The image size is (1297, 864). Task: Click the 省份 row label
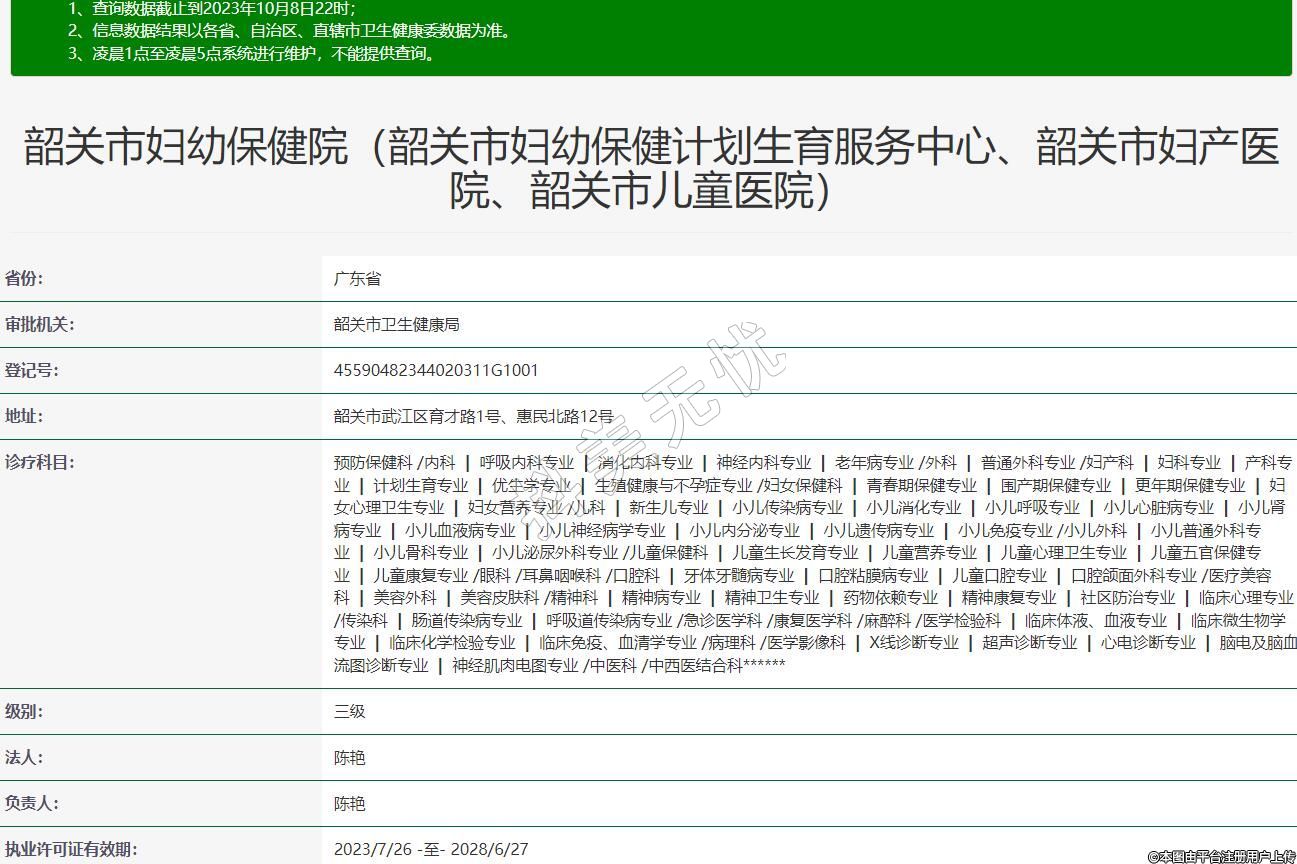pos(24,278)
